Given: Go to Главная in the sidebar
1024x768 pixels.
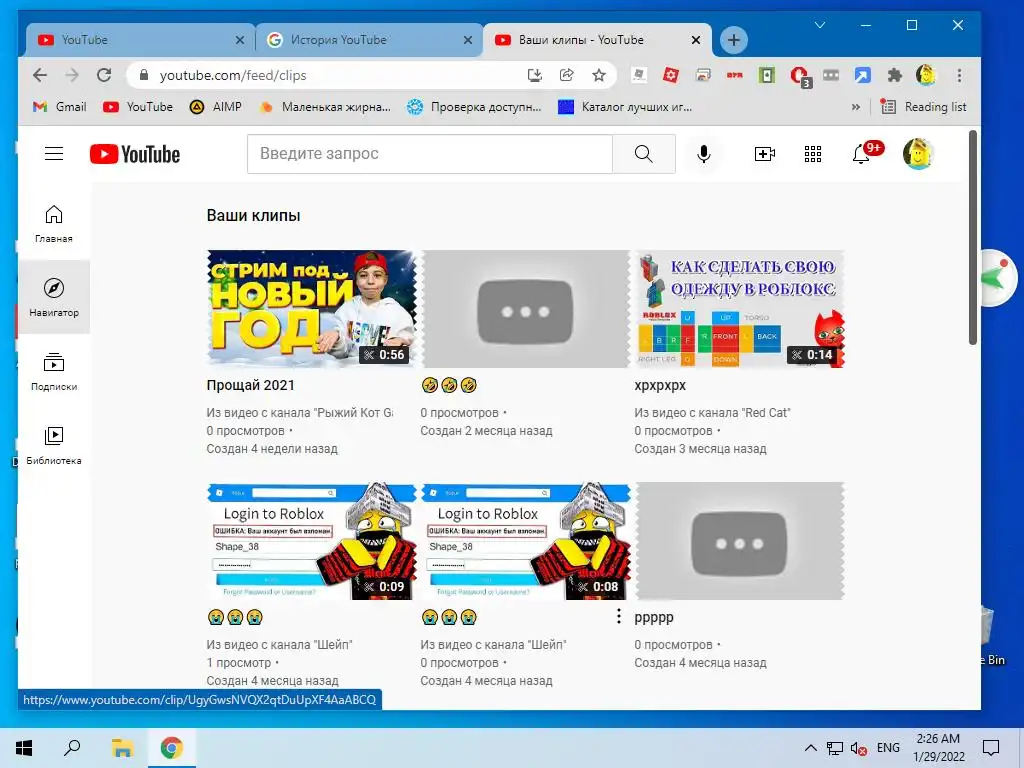Looking at the screenshot, I should click(x=54, y=224).
